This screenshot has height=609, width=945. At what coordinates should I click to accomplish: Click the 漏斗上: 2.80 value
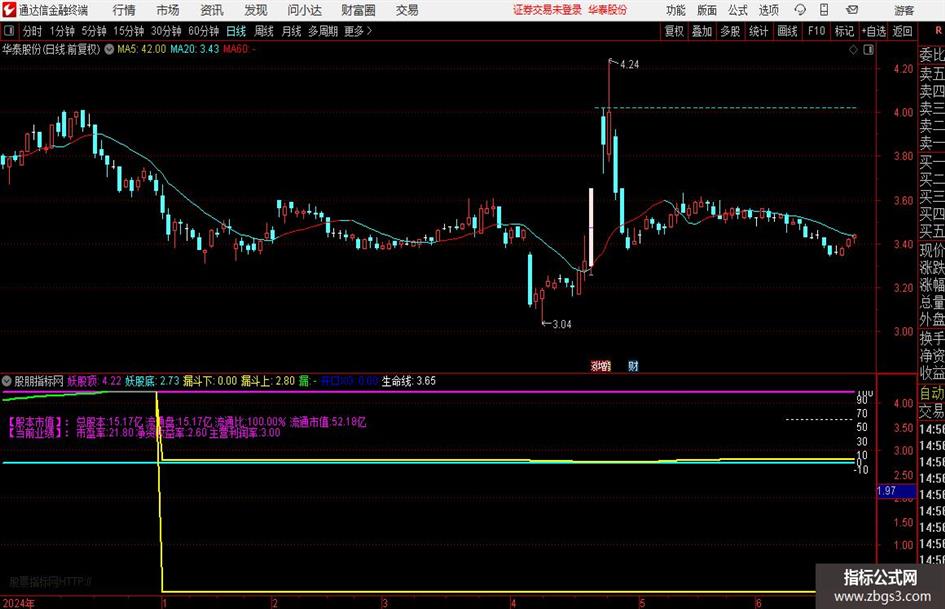pyautogui.click(x=268, y=381)
